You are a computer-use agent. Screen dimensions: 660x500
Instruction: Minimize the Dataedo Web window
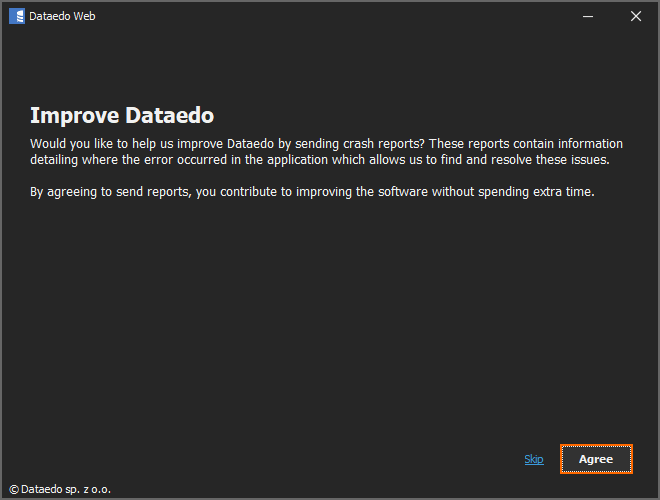tap(590, 16)
